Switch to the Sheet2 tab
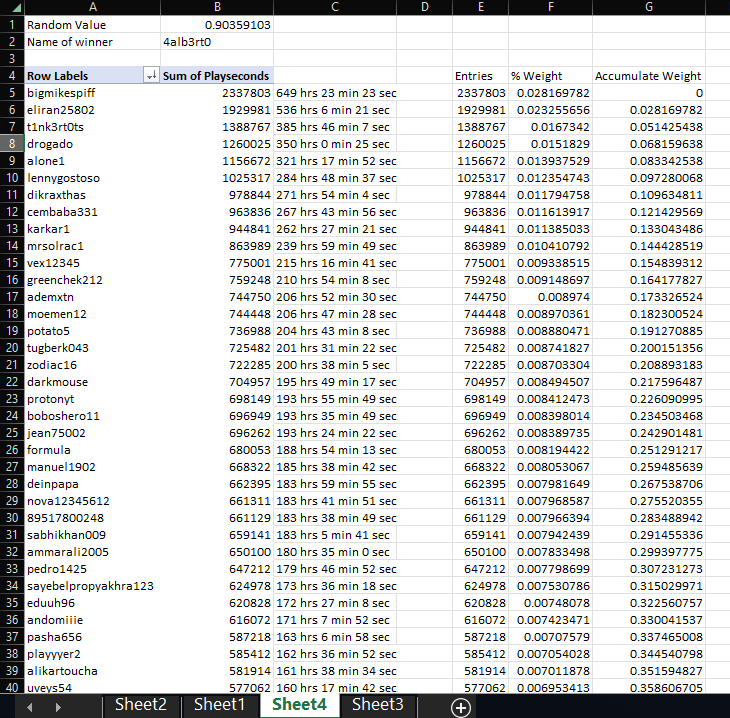Viewport: 730px width, 718px height. click(140, 705)
